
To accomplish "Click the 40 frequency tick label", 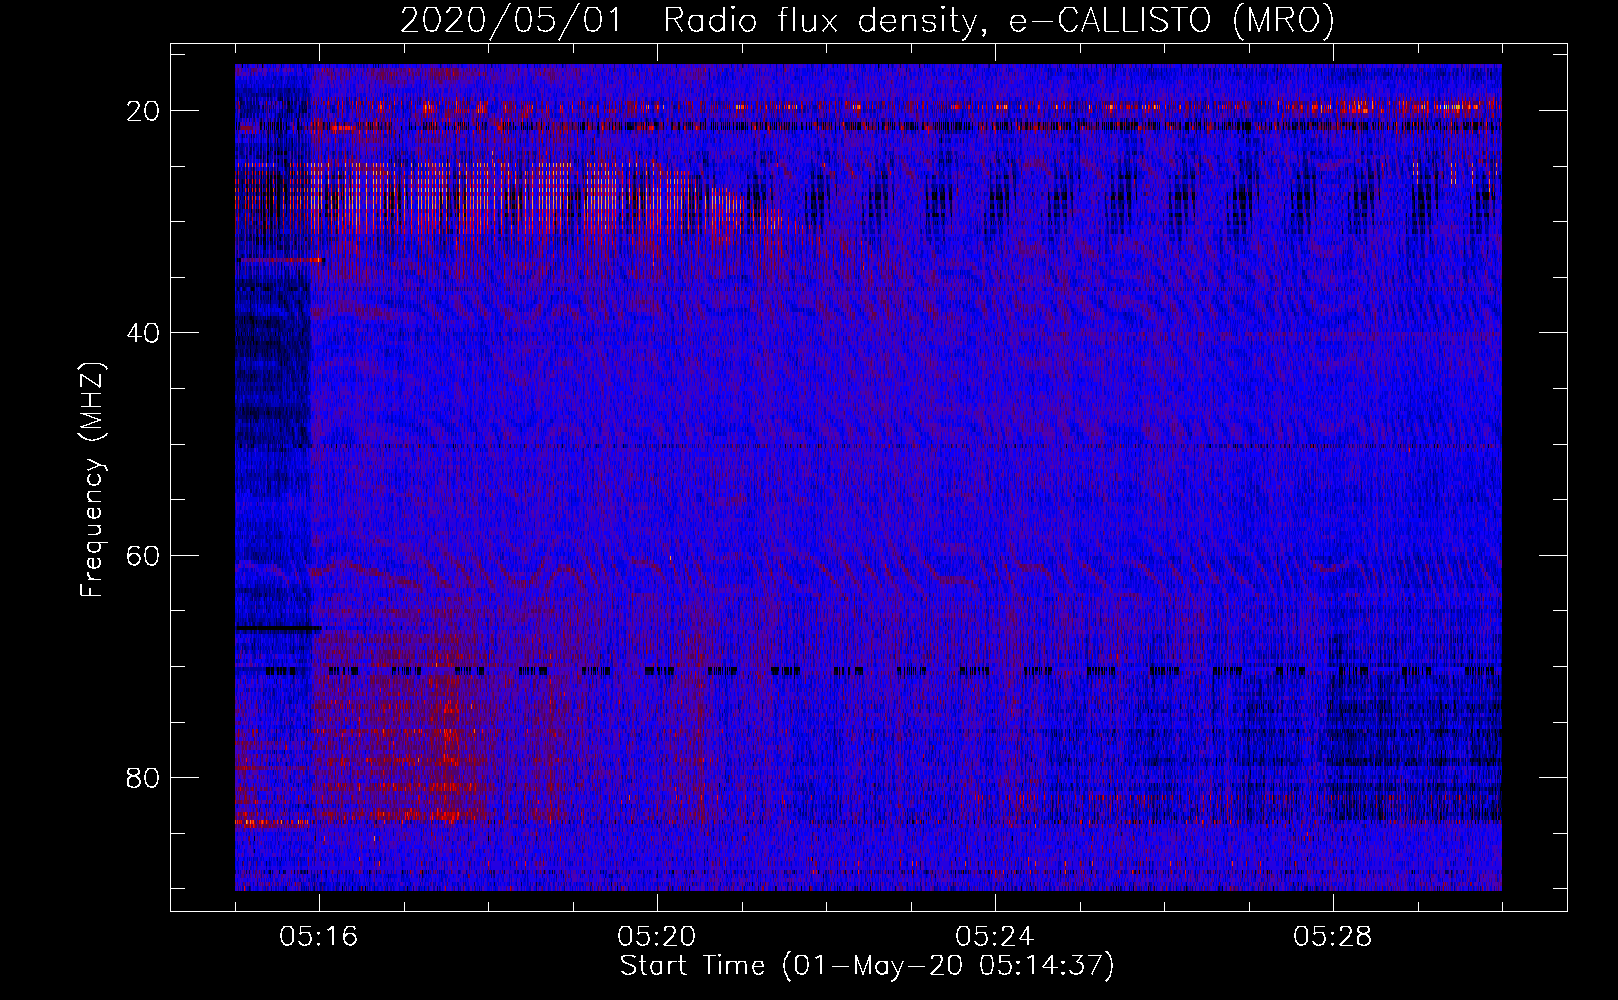I will pyautogui.click(x=144, y=333).
